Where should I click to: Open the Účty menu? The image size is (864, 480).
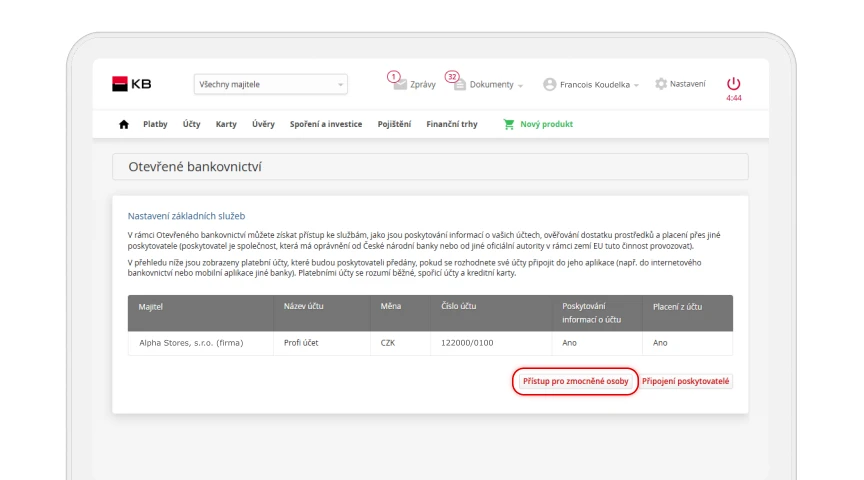coord(192,125)
